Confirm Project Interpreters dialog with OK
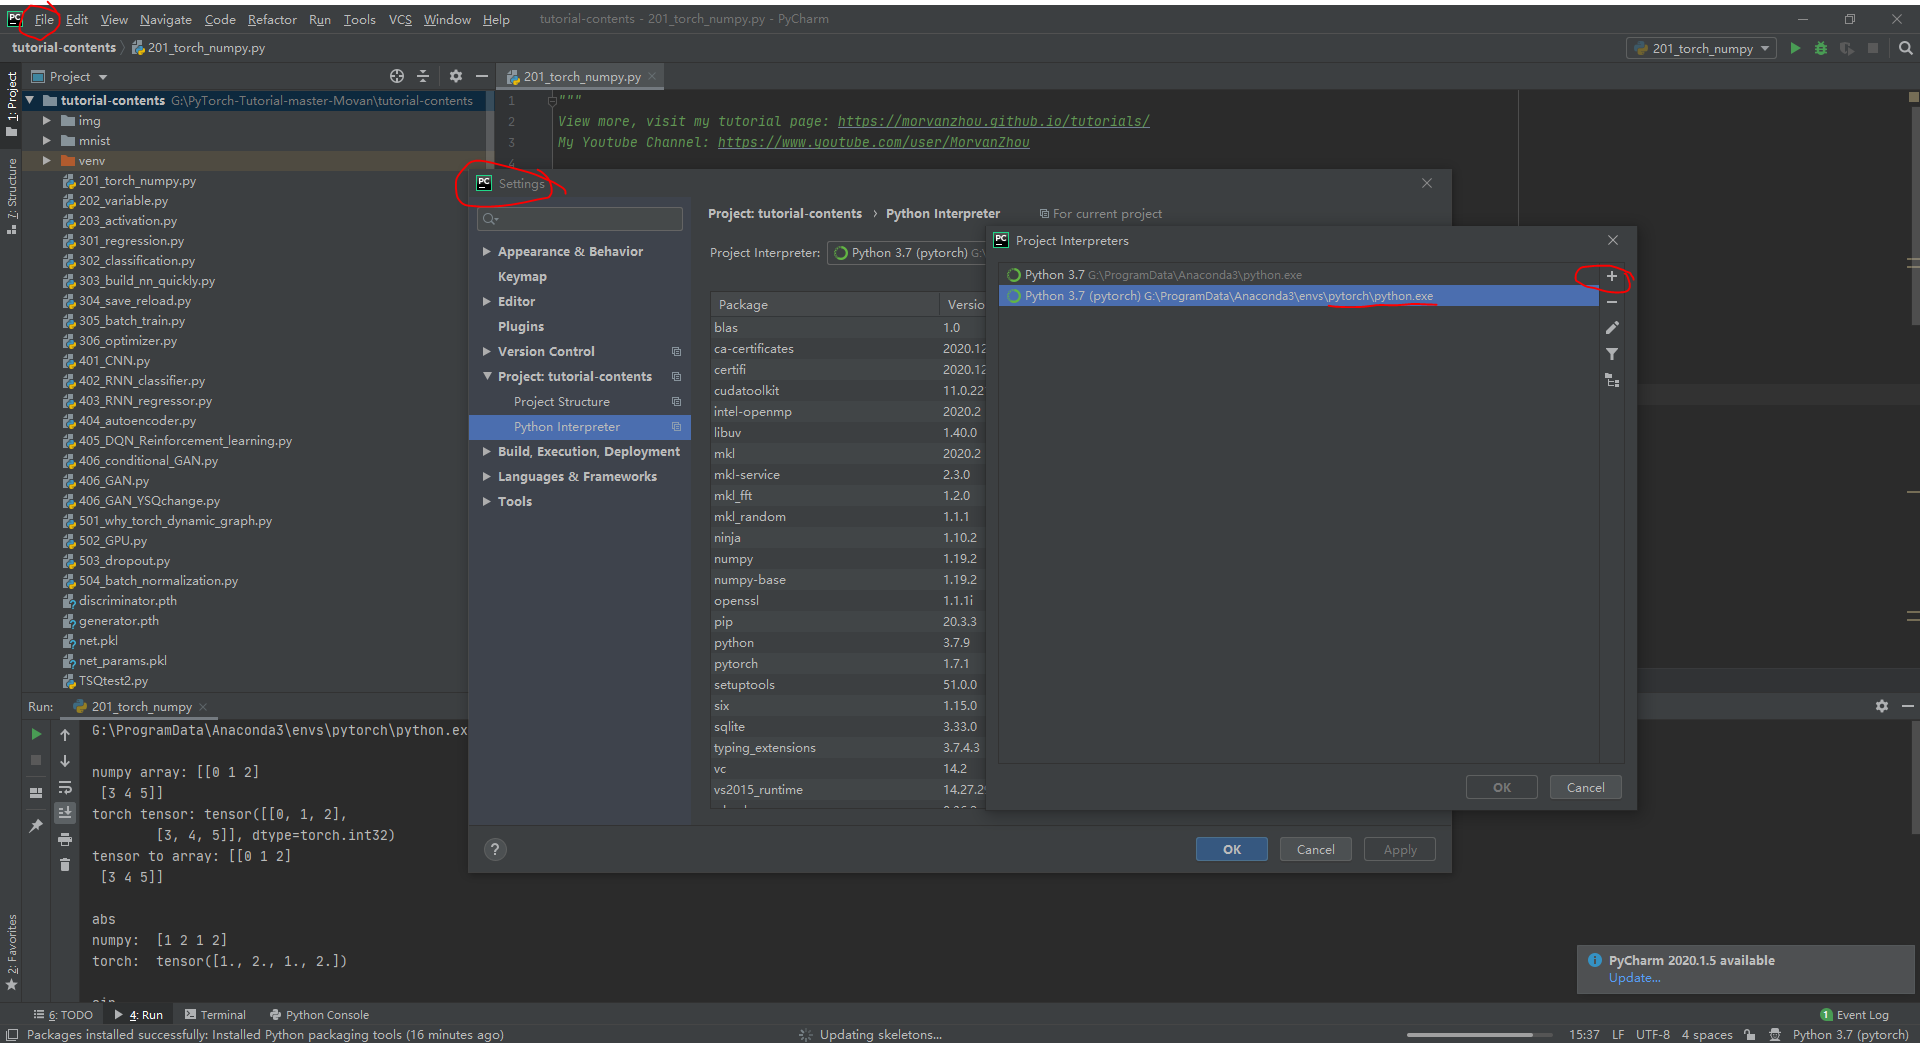The image size is (1920, 1043). pos(1501,787)
